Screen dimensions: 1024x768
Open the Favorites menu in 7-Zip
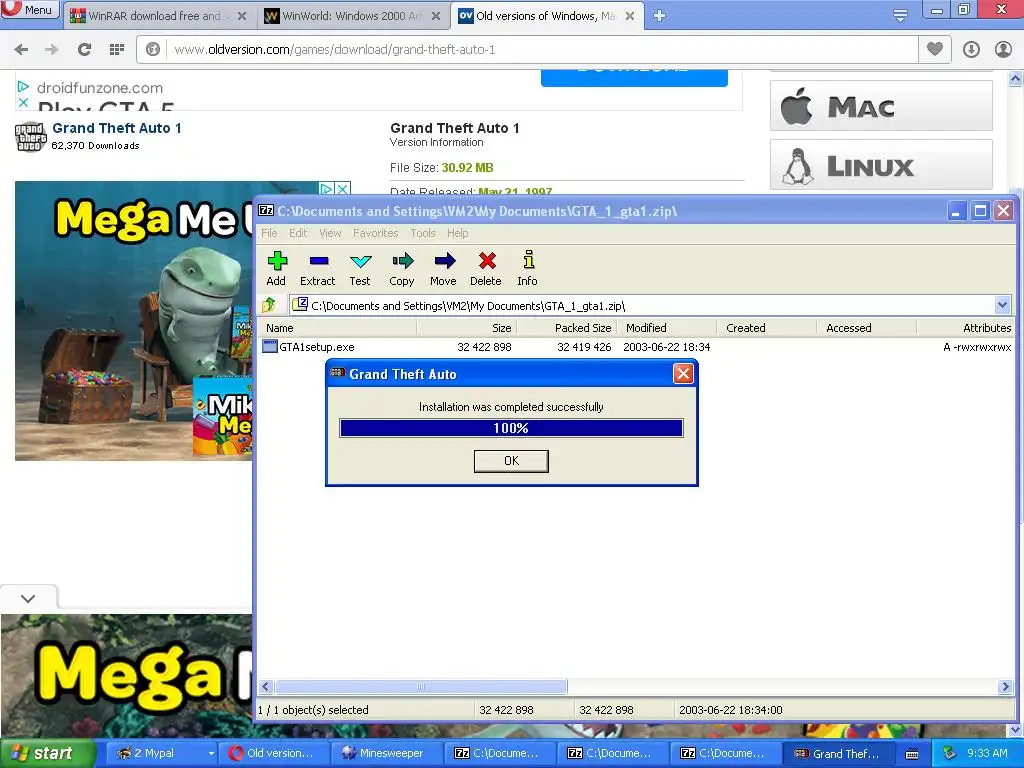pos(376,233)
